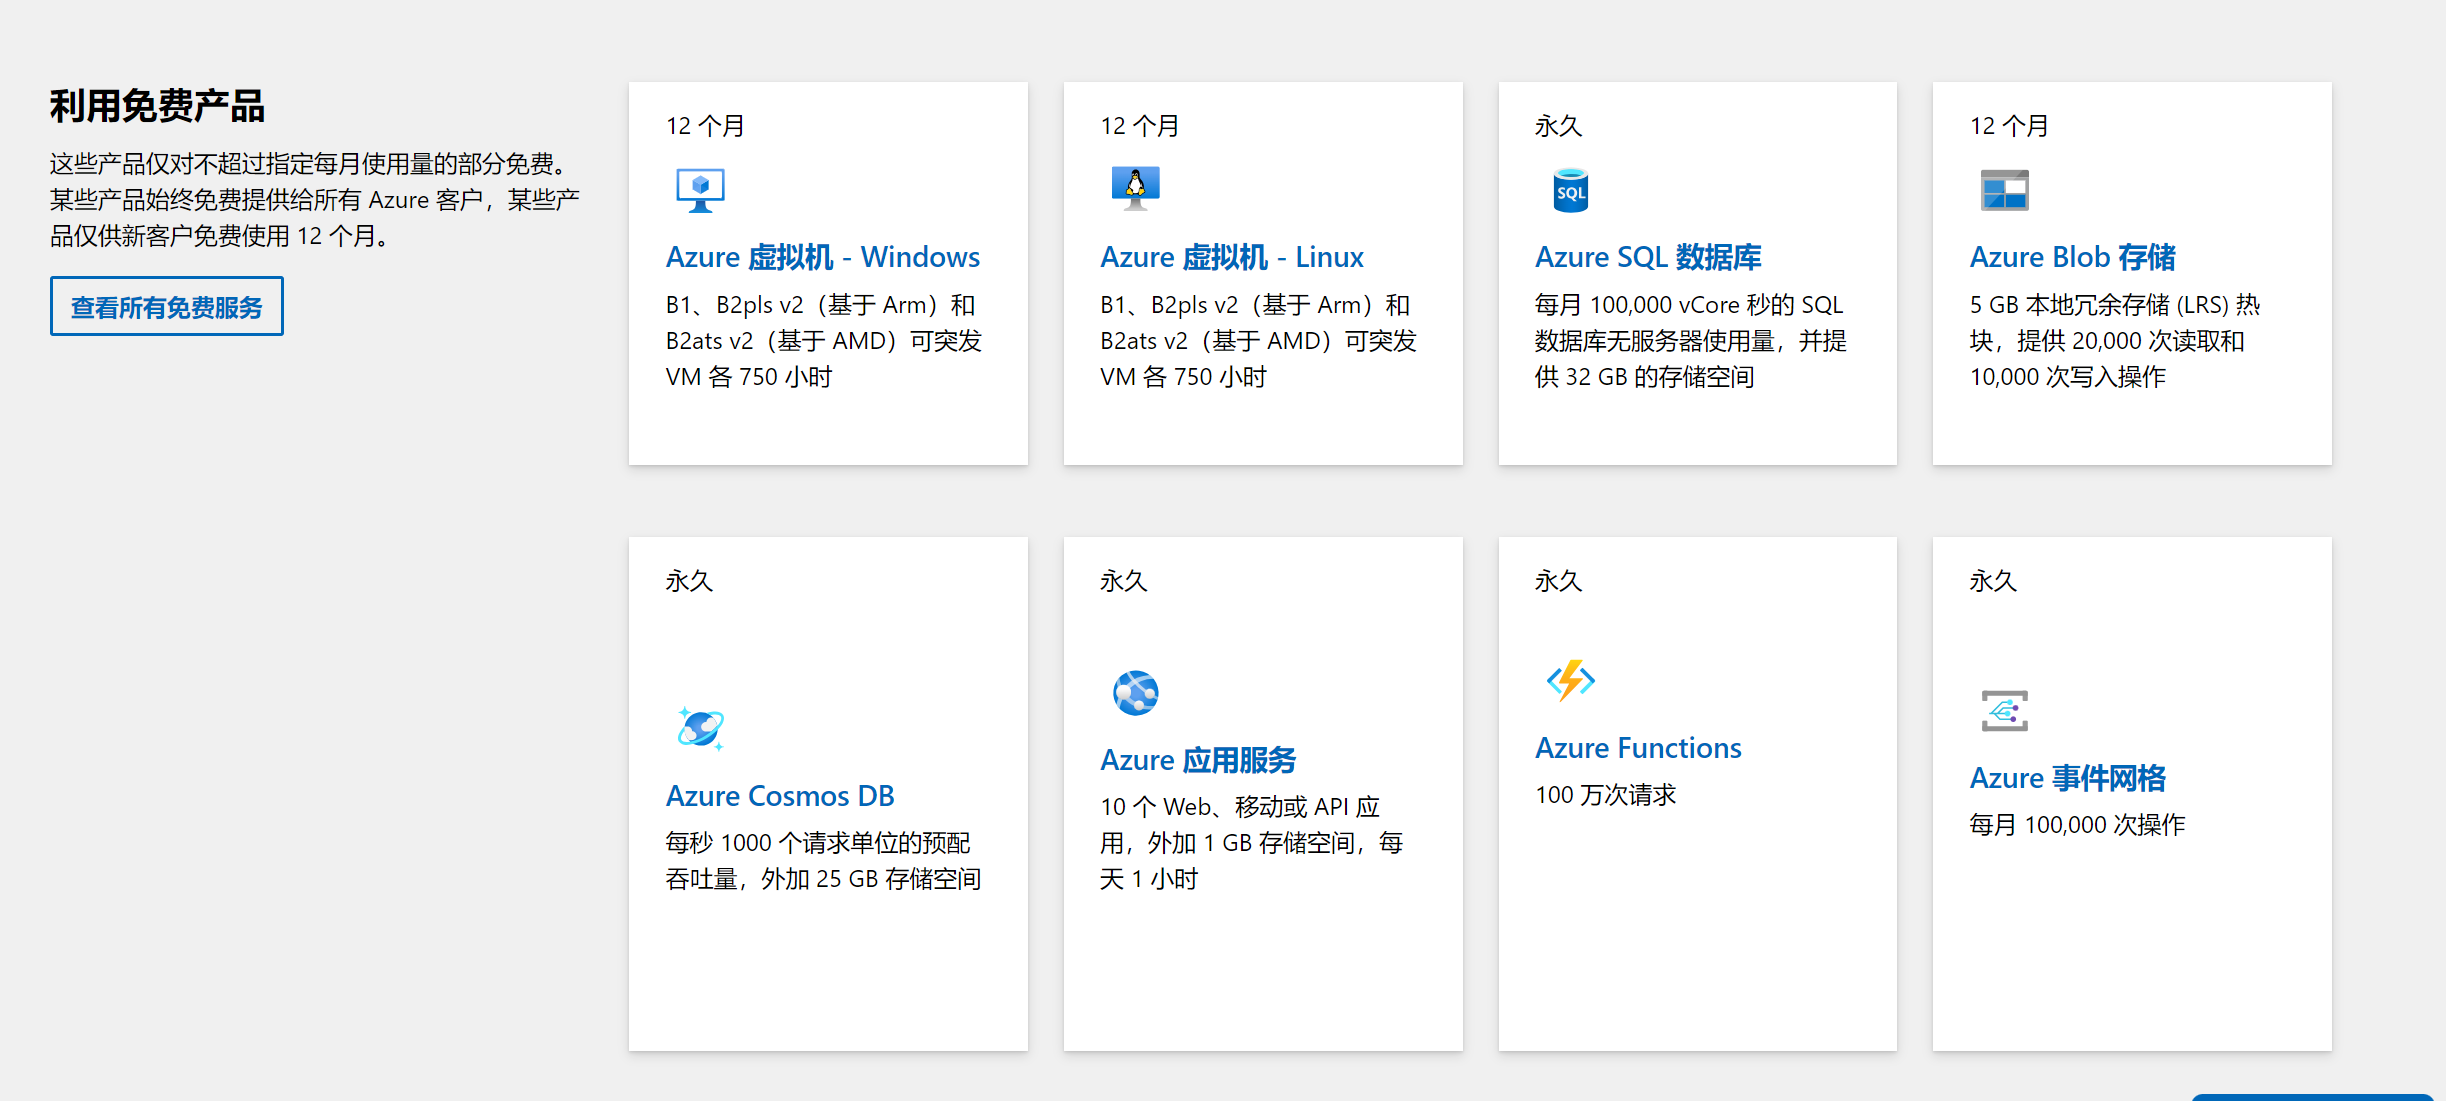
Task: Open the Azure 应用服务 product link
Action: click(1197, 760)
